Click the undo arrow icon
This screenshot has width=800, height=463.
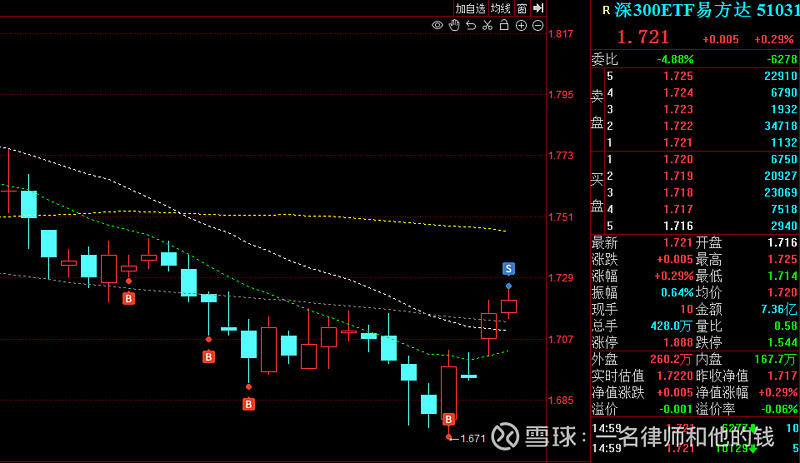(471, 26)
